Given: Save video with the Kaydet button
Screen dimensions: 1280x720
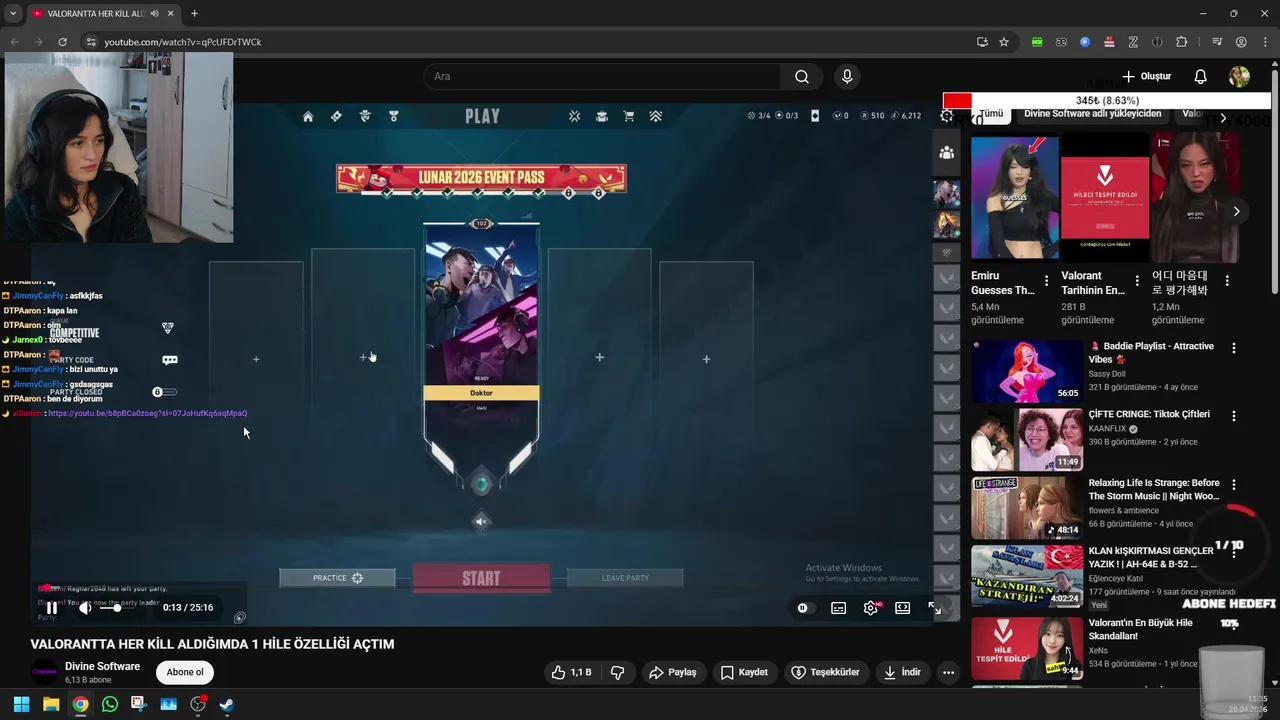Looking at the screenshot, I should 744,673.
